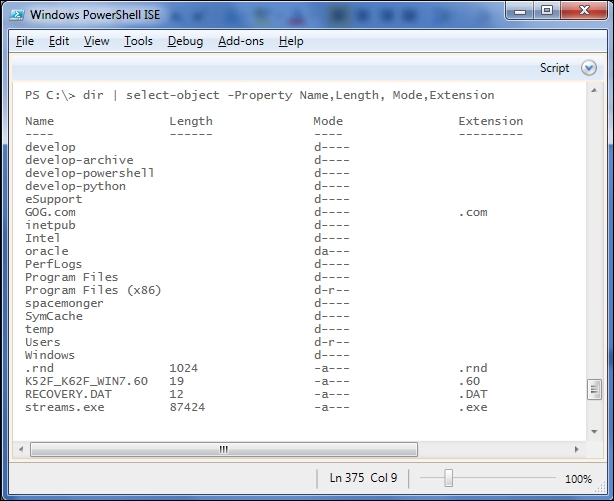
Task: Click the oracle entry
Action: coord(47,251)
